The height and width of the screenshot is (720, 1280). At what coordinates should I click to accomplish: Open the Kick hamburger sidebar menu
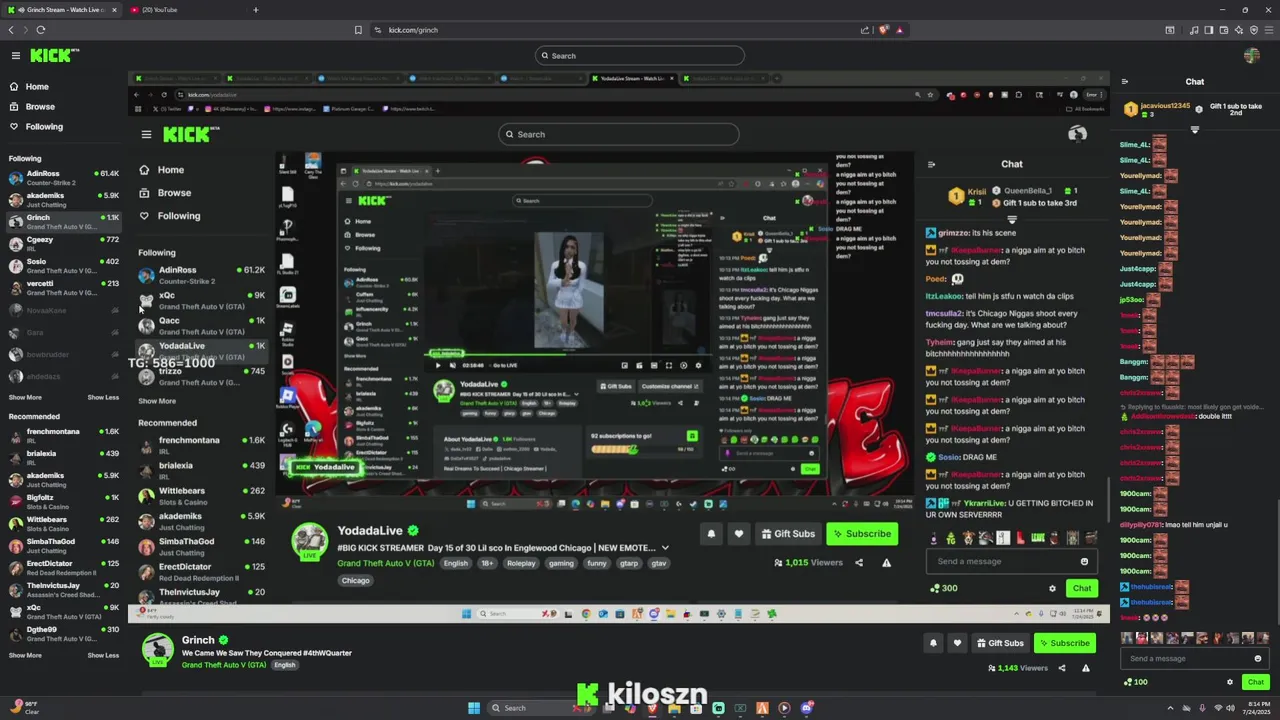tap(16, 56)
